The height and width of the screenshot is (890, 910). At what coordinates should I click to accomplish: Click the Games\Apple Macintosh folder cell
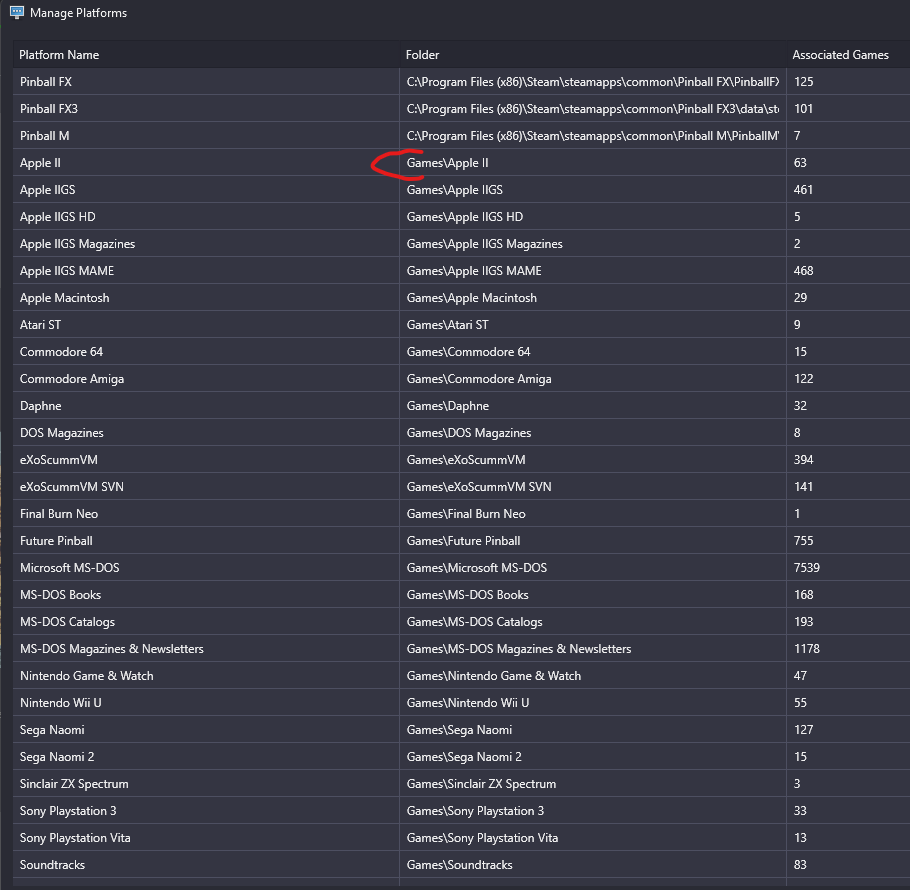[x=593, y=298]
